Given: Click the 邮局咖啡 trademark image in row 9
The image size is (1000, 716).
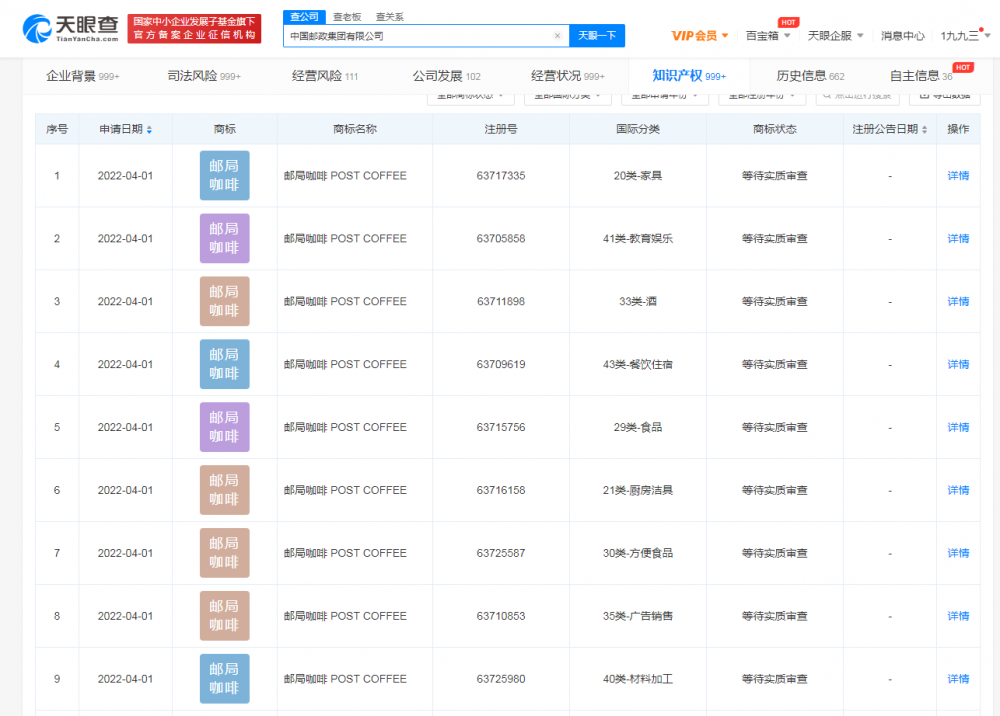Looking at the screenshot, I should pyautogui.click(x=224, y=679).
